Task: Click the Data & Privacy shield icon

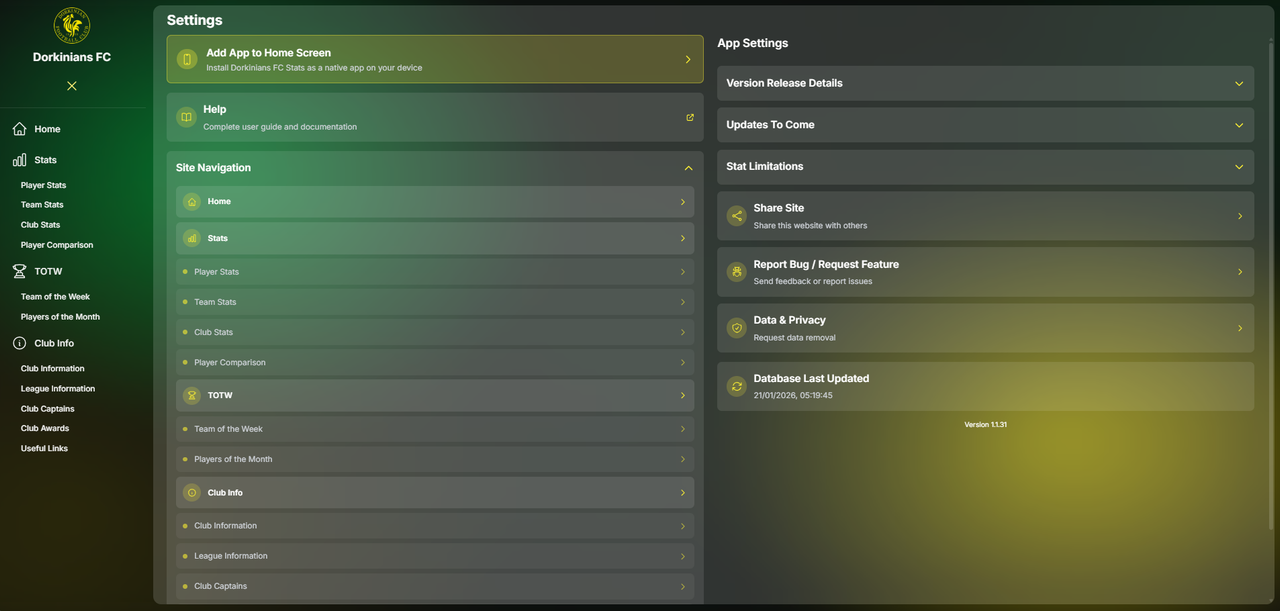Action: [x=737, y=328]
